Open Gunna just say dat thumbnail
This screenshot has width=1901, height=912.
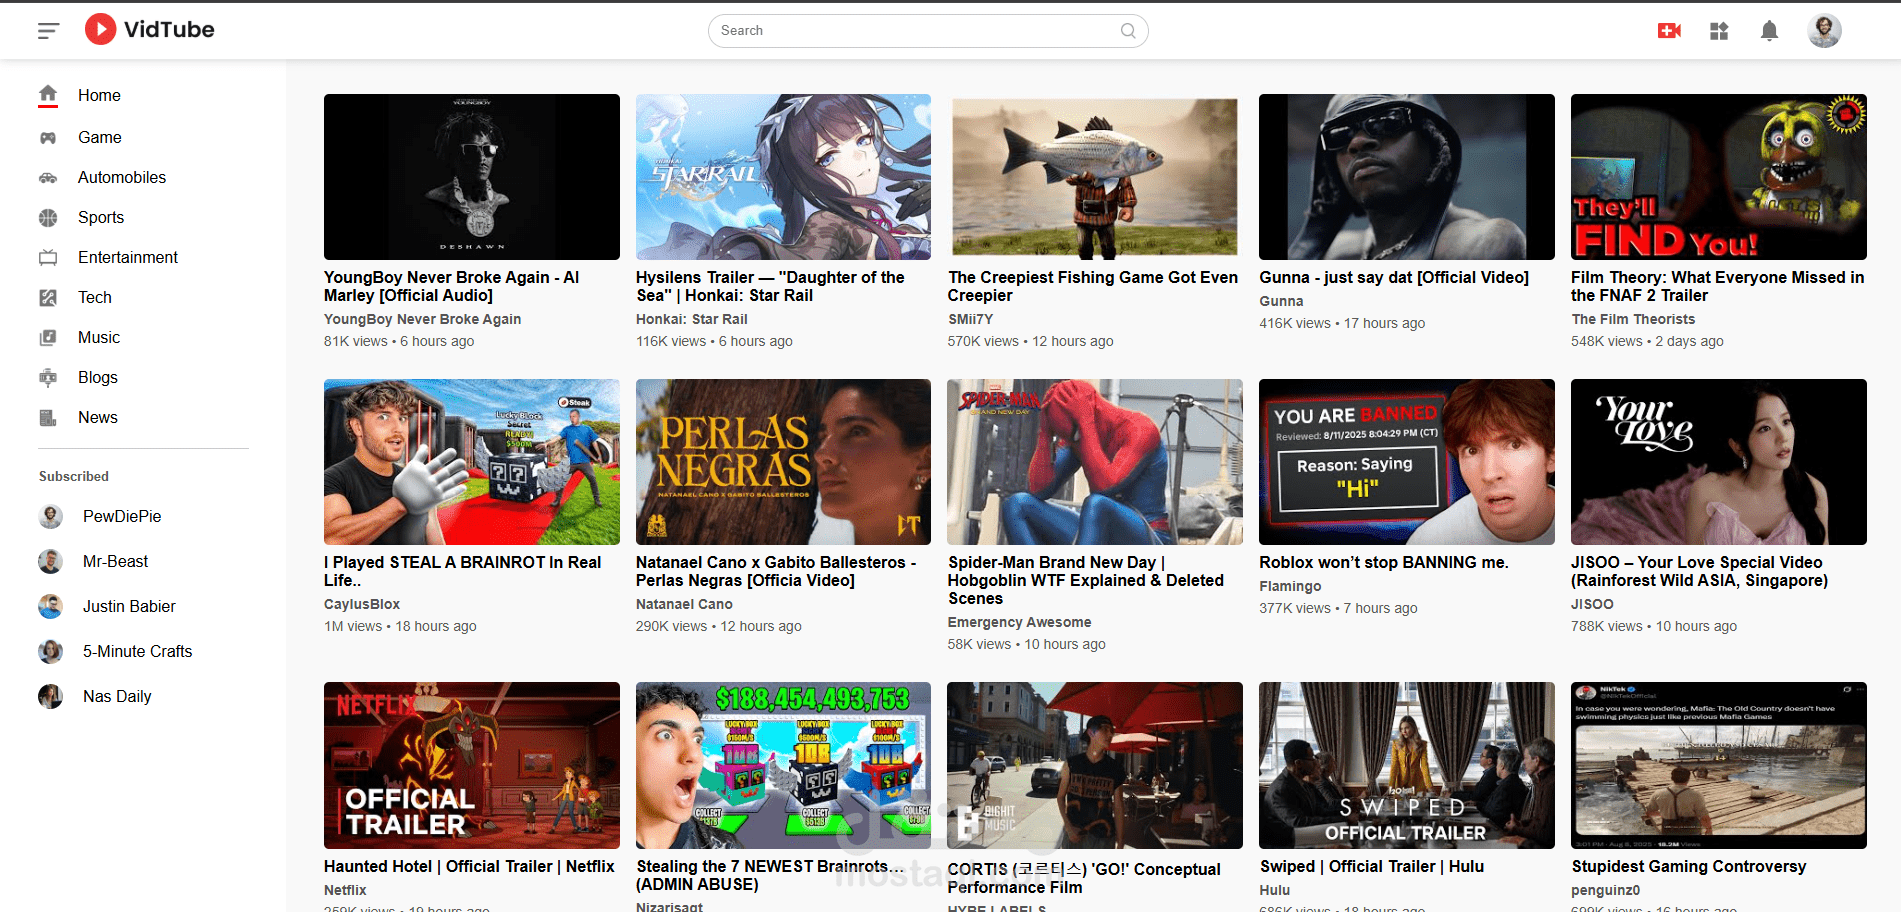coord(1407,177)
